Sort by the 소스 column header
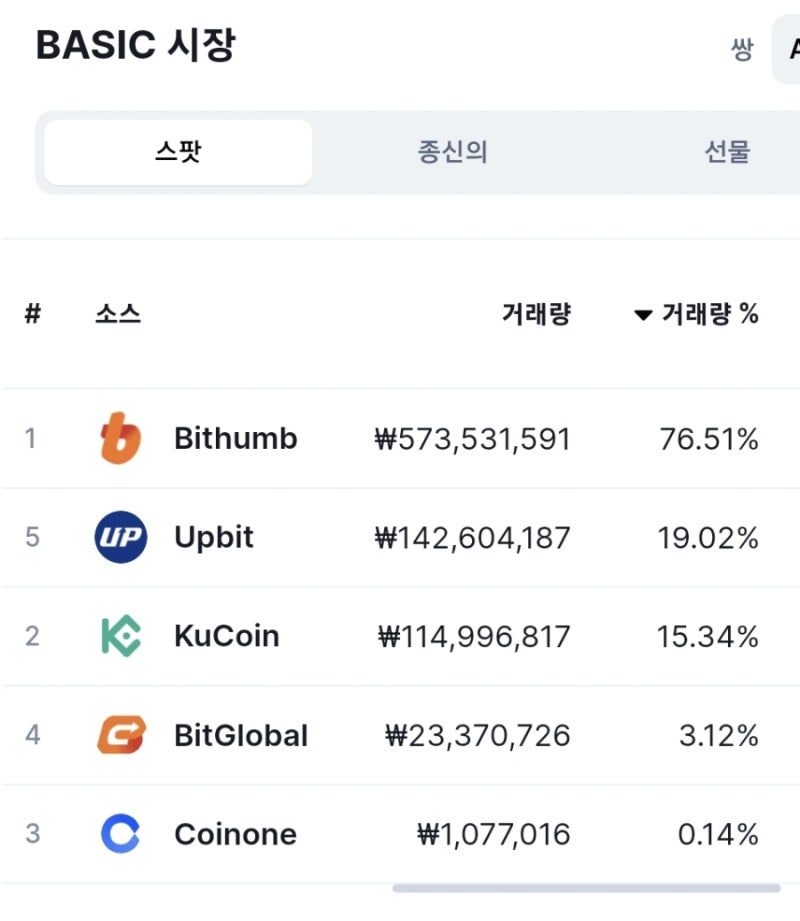Image resolution: width=800 pixels, height=921 pixels. (118, 314)
